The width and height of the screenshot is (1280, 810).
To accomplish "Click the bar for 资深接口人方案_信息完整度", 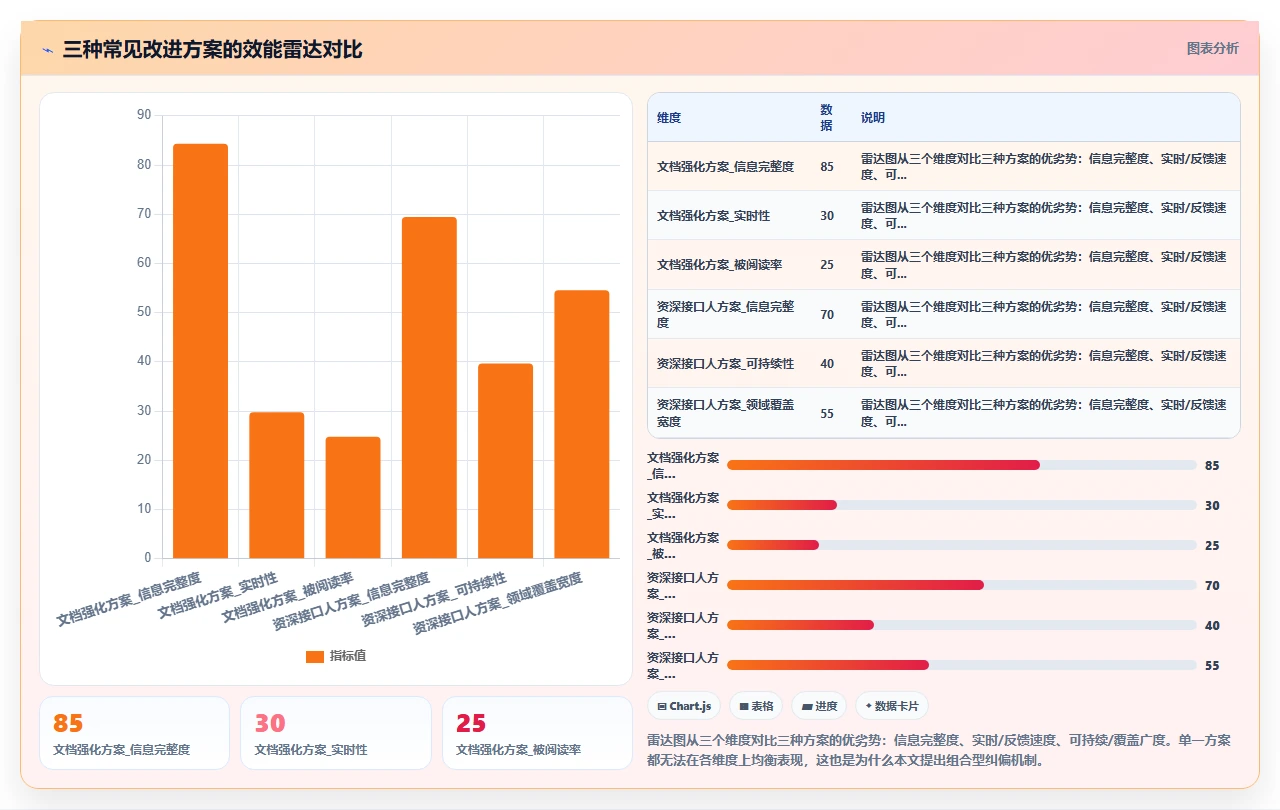I will coord(429,388).
